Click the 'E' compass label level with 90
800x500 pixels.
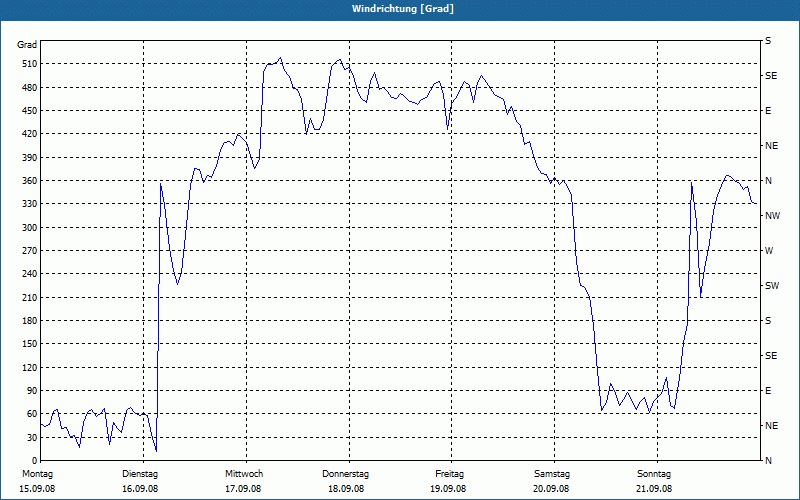coord(768,391)
